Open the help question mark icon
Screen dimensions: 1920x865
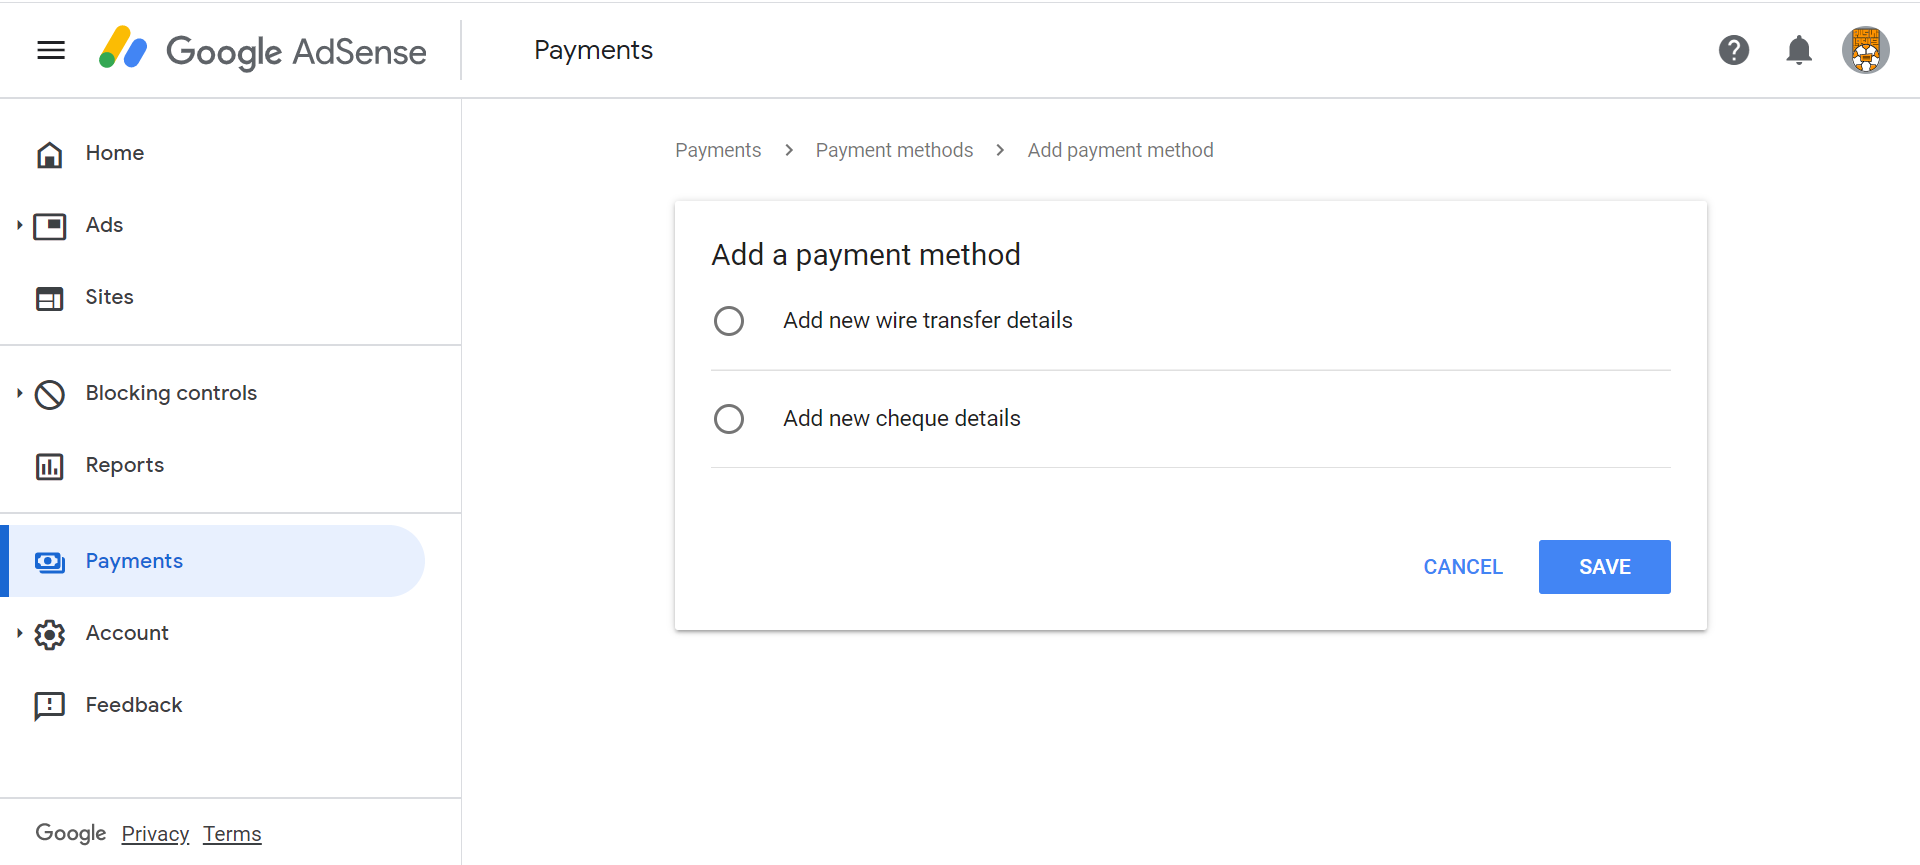click(x=1733, y=50)
